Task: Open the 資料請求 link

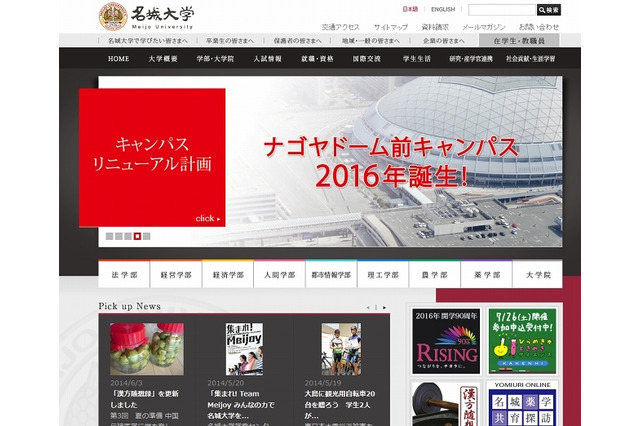Action: tap(435, 27)
